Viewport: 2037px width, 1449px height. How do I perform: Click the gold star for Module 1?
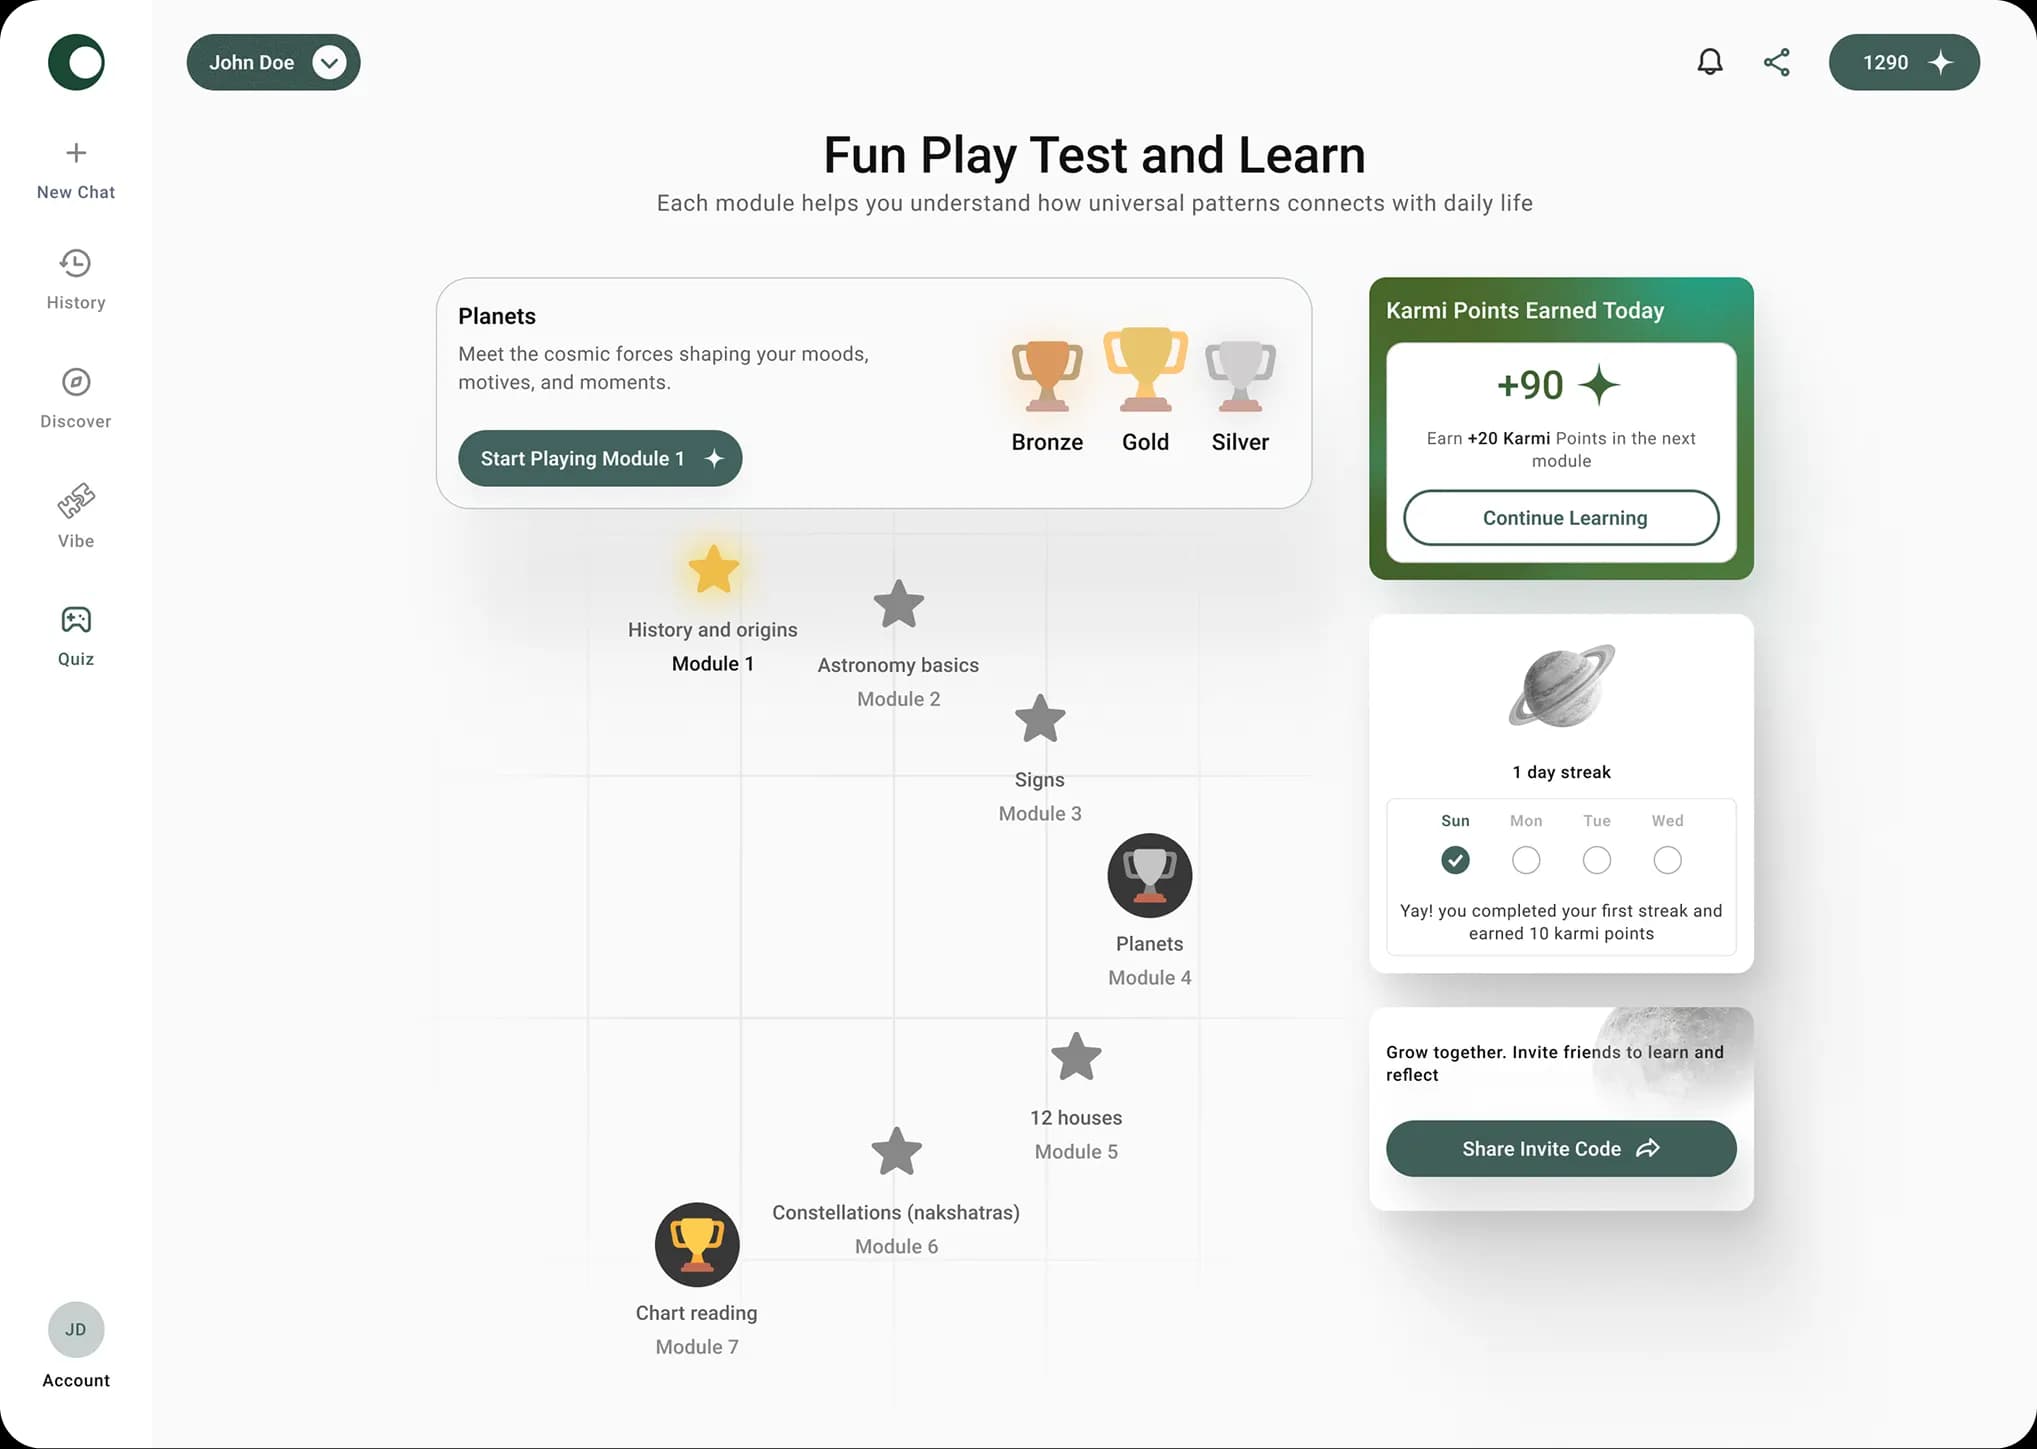pyautogui.click(x=713, y=569)
